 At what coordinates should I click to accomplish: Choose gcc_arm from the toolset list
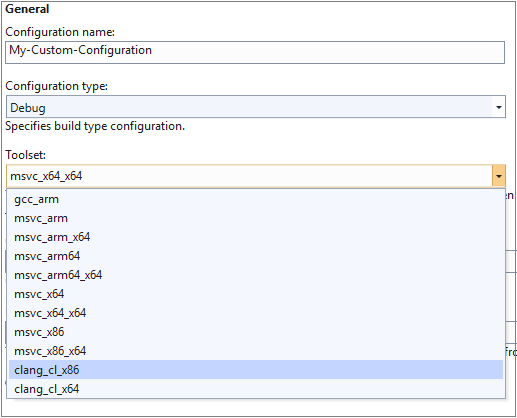tap(256, 199)
